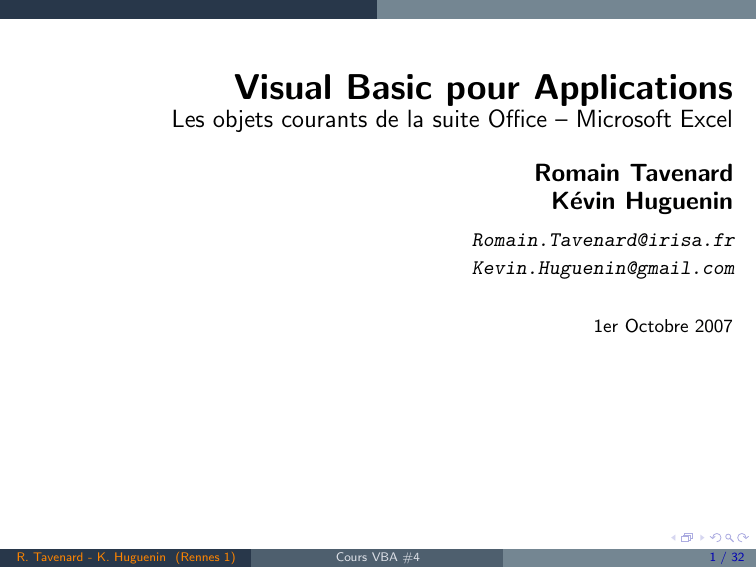Open the Kevin.Huguenin@gmail.com email address

pyautogui.click(x=603, y=268)
